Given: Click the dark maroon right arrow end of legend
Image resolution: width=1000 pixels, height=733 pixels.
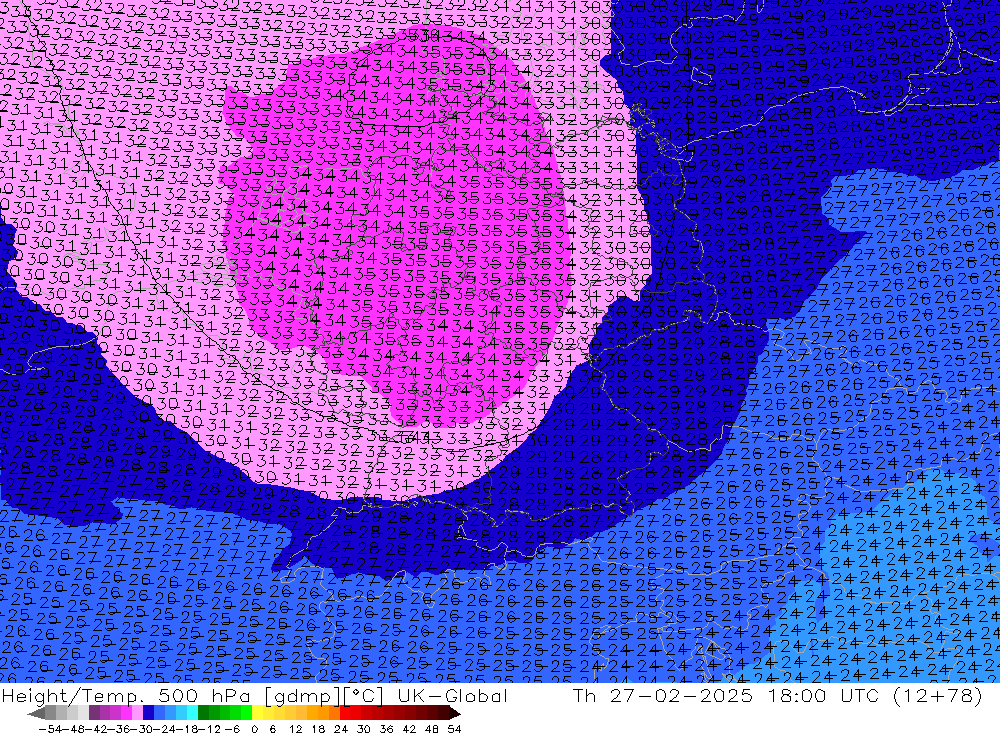Looking at the screenshot, I should [454, 713].
